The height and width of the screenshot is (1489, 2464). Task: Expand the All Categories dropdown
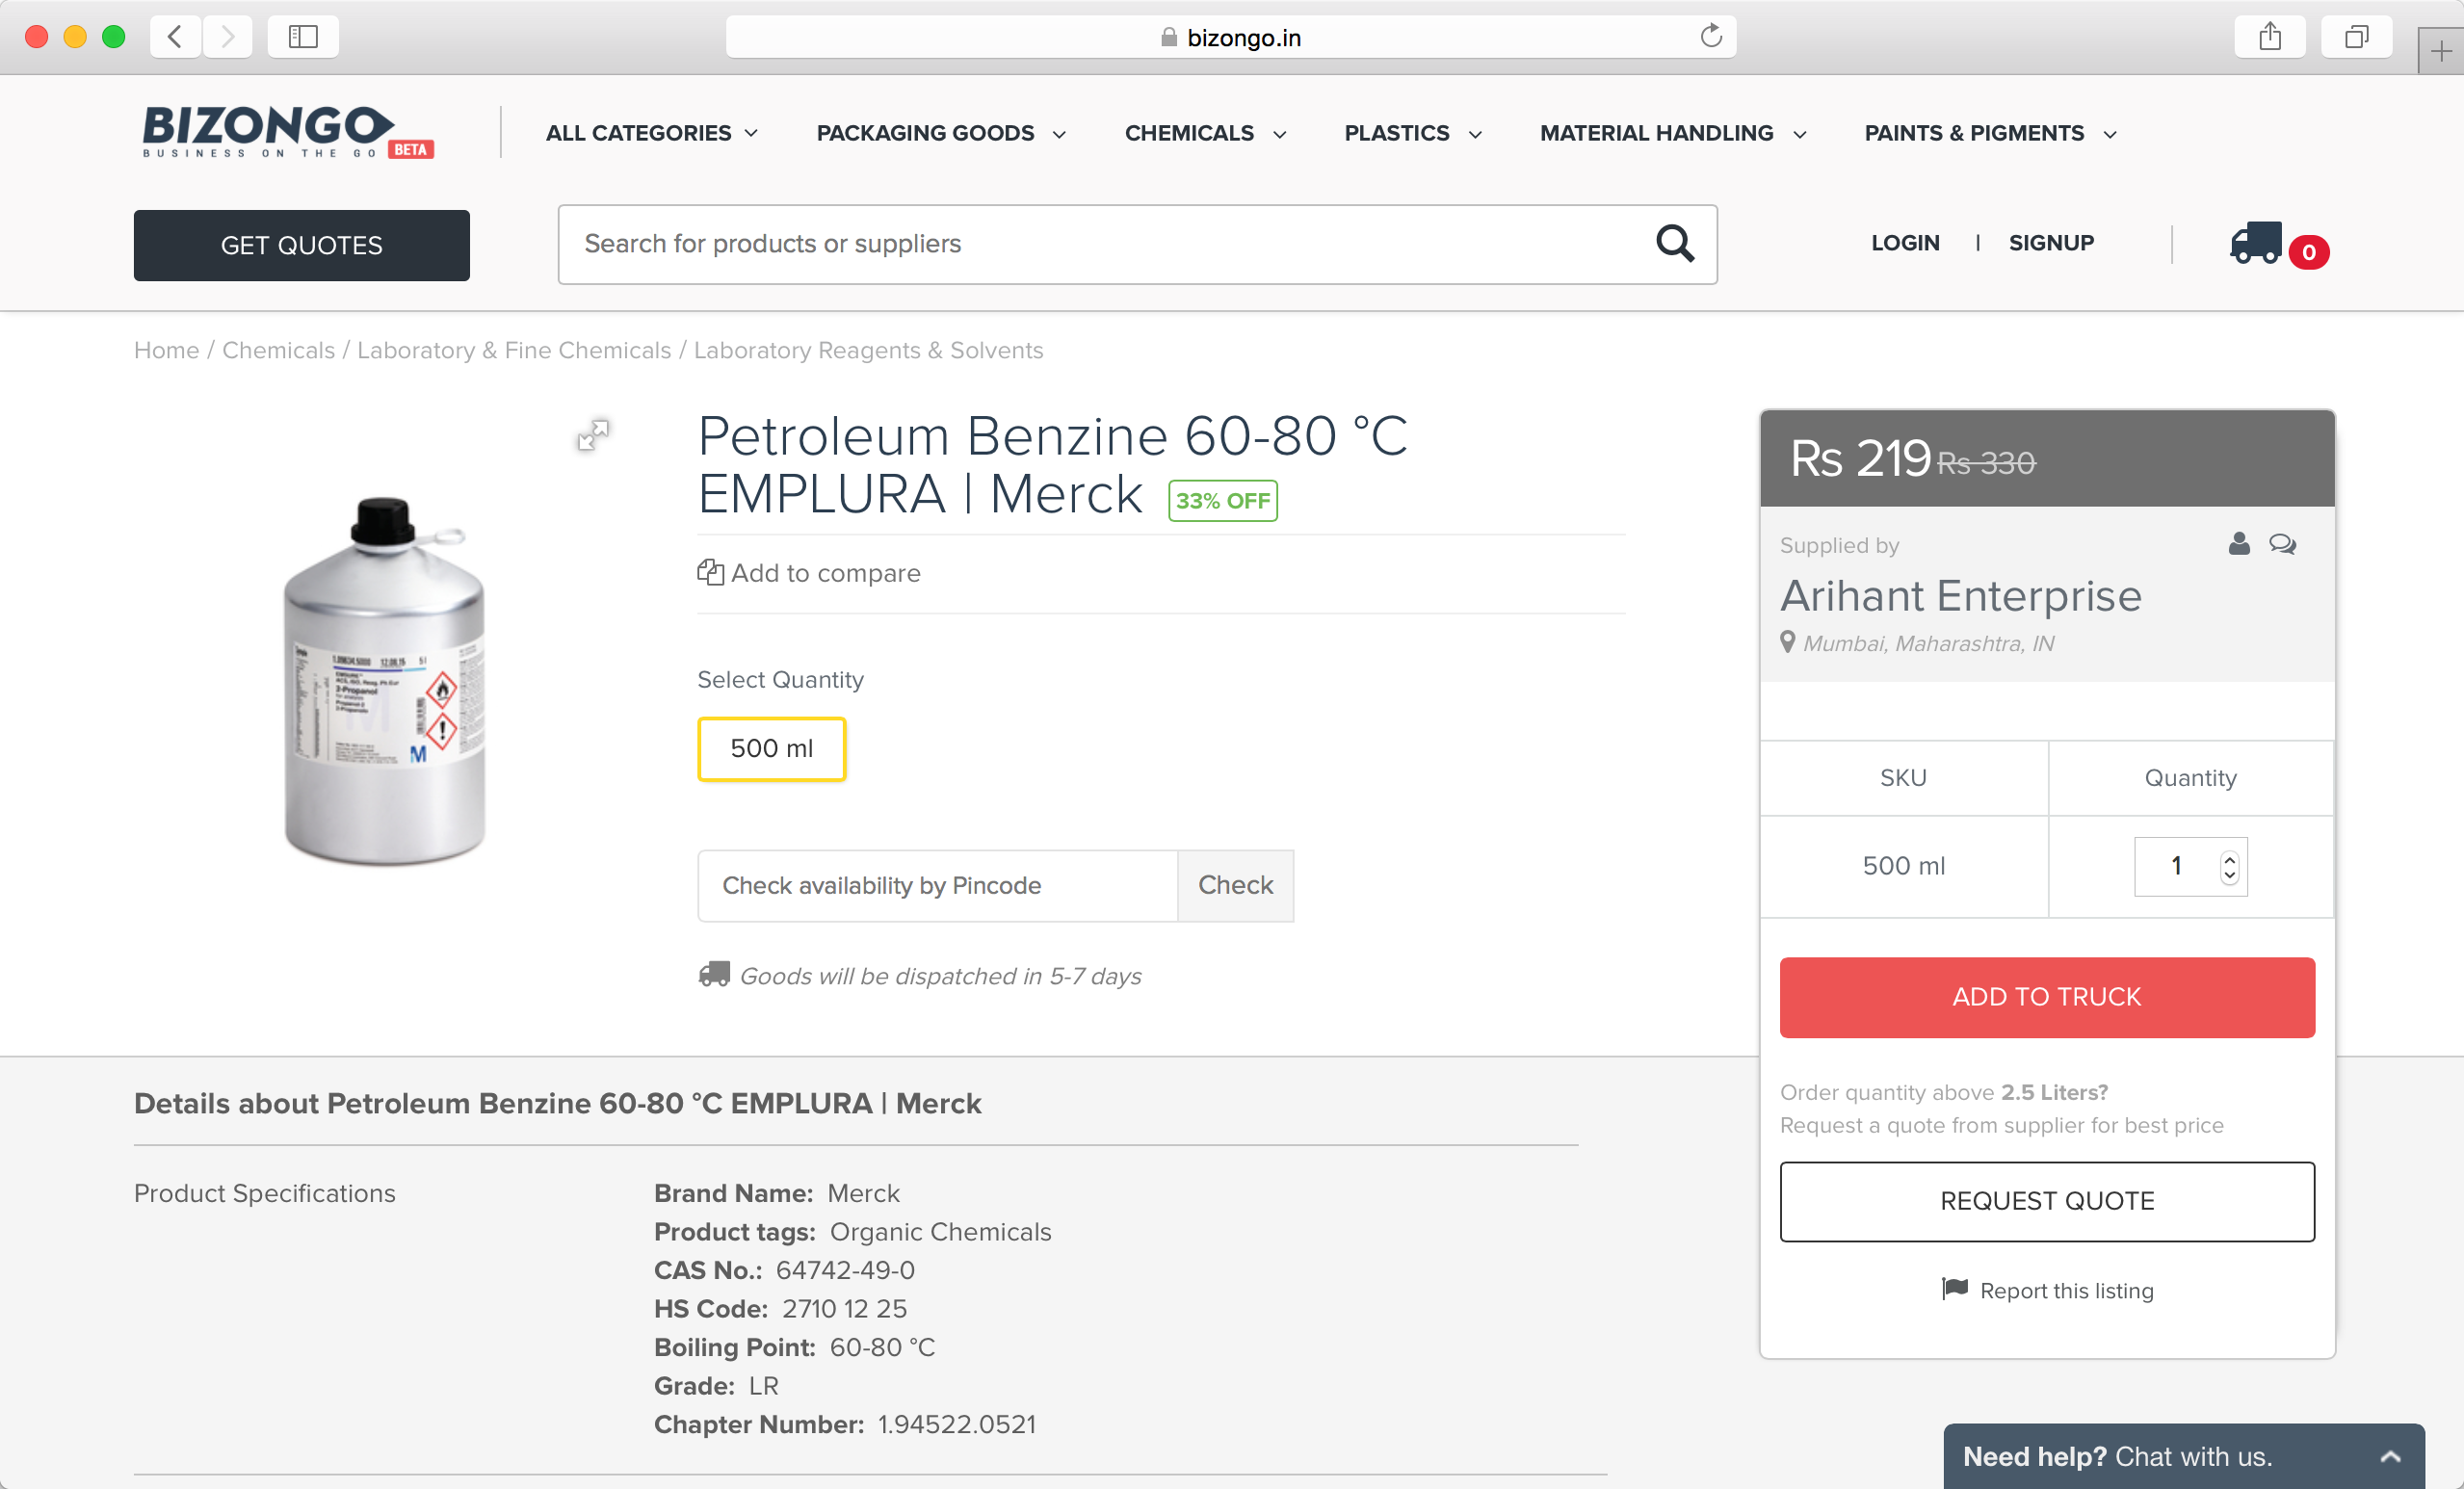(652, 133)
